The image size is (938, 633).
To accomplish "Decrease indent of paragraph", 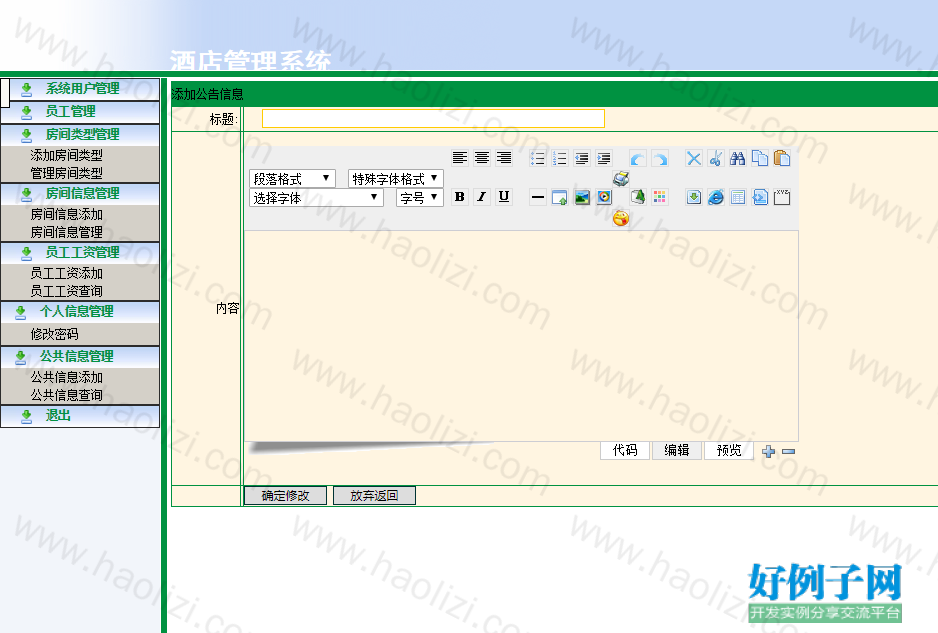I will (x=581, y=158).
